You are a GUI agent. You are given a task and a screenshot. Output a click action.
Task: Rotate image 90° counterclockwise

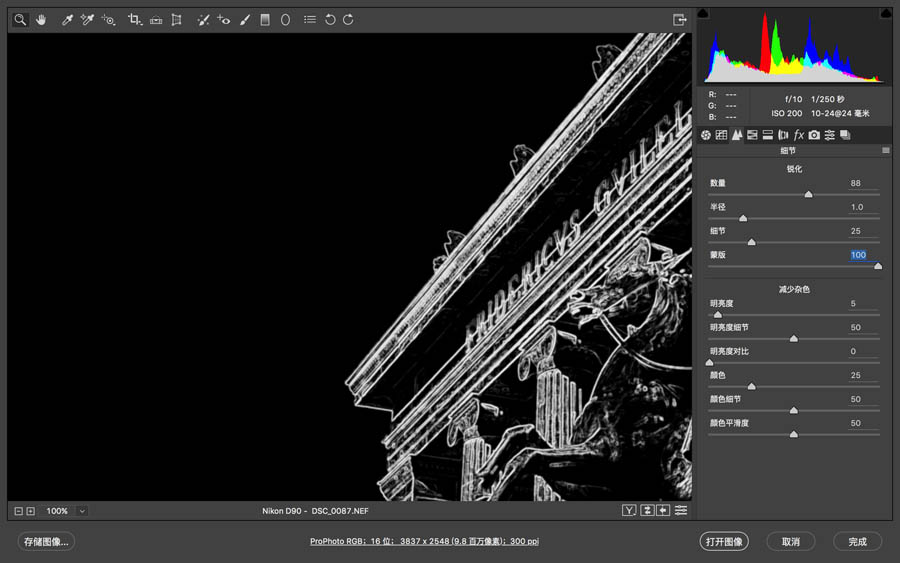coord(330,20)
